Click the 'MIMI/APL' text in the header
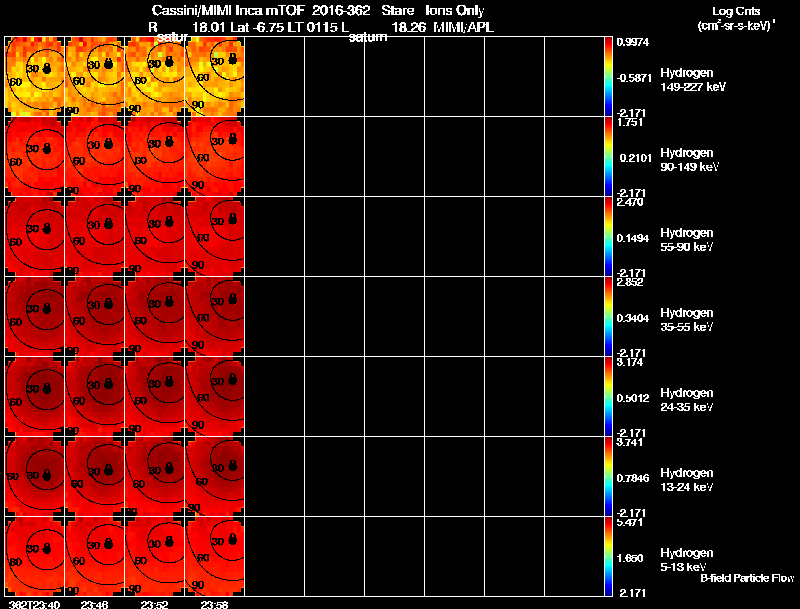The width and height of the screenshot is (800, 609). pos(464,28)
